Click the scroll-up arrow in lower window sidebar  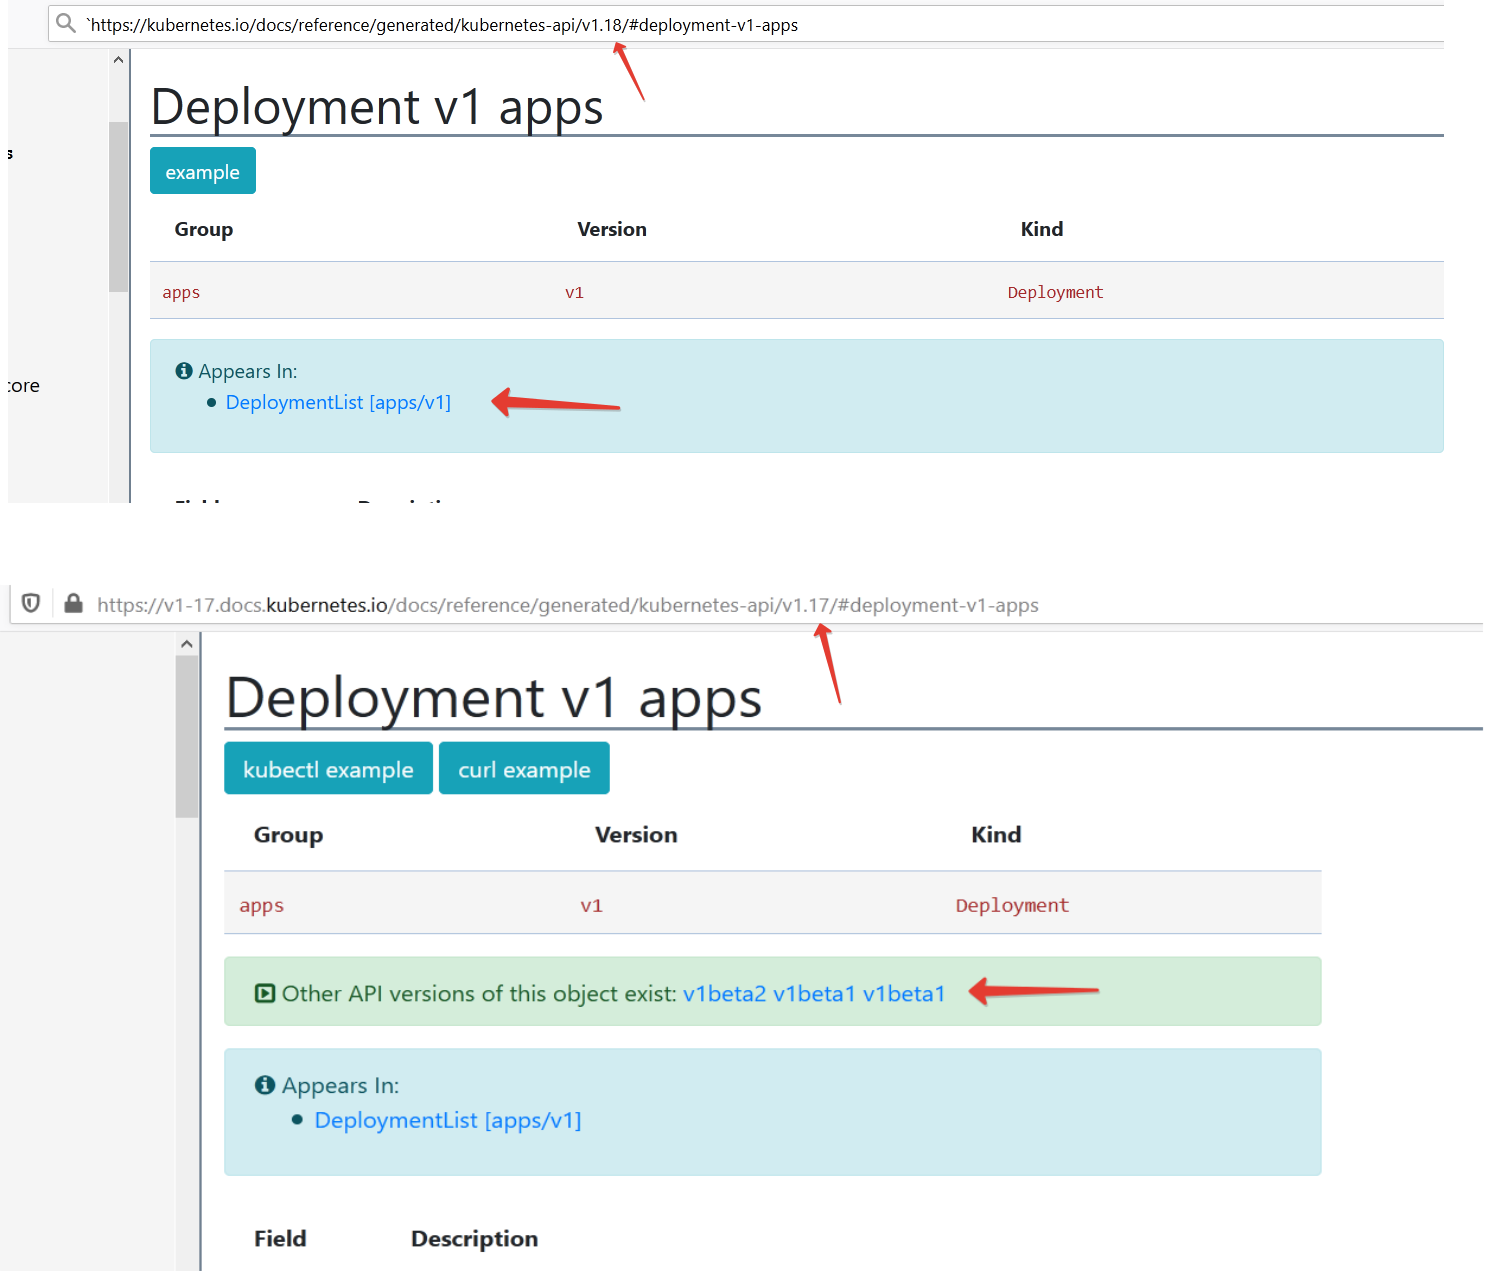tap(187, 644)
